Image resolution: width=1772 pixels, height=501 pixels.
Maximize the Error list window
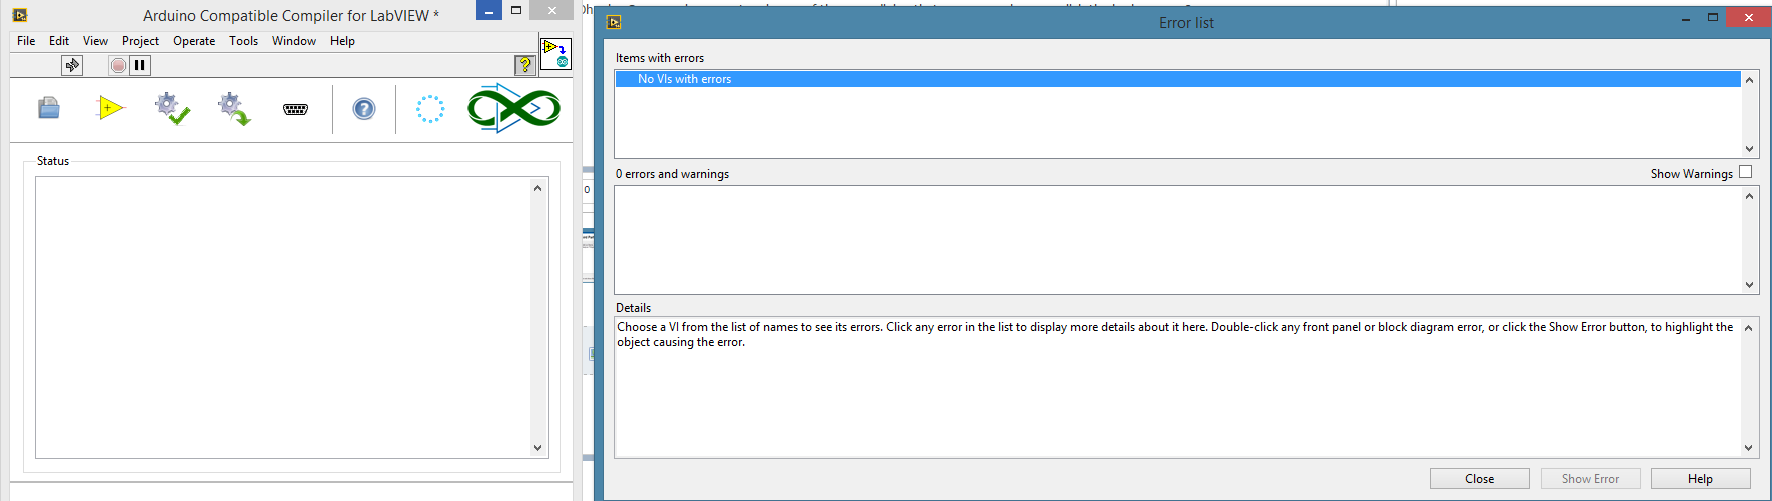[1713, 18]
